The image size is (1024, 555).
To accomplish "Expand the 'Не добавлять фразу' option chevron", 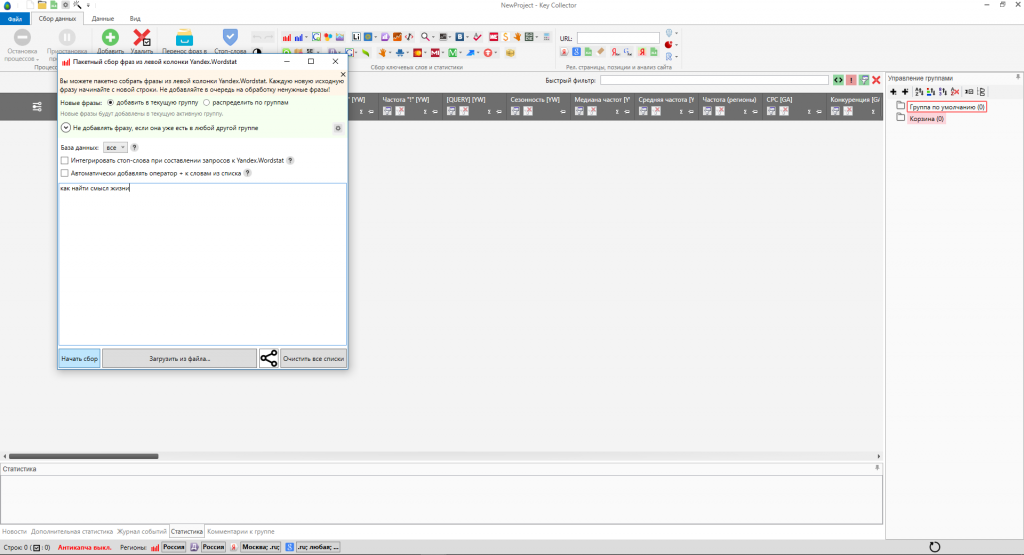I will point(65,128).
